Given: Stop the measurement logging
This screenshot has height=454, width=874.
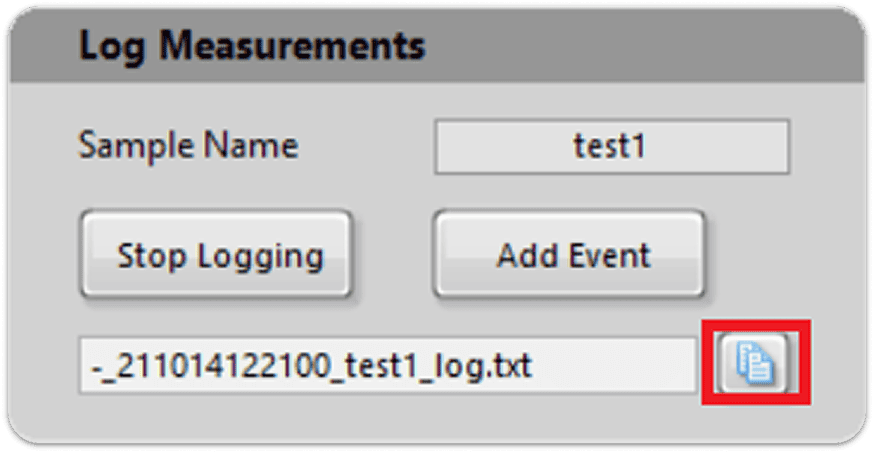Looking at the screenshot, I should coord(217,254).
